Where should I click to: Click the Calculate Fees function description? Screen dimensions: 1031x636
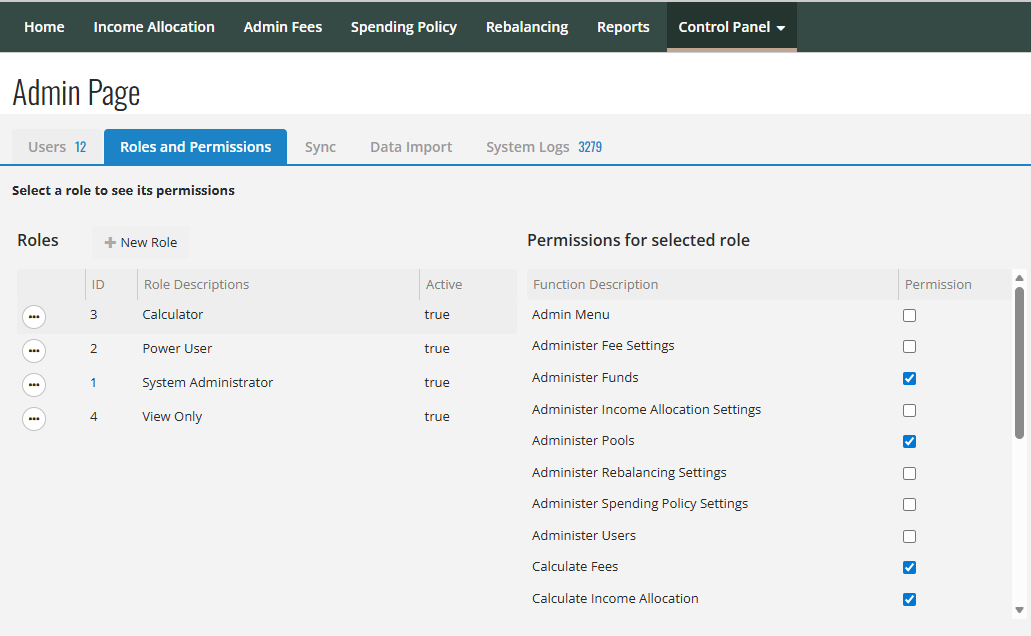point(575,566)
